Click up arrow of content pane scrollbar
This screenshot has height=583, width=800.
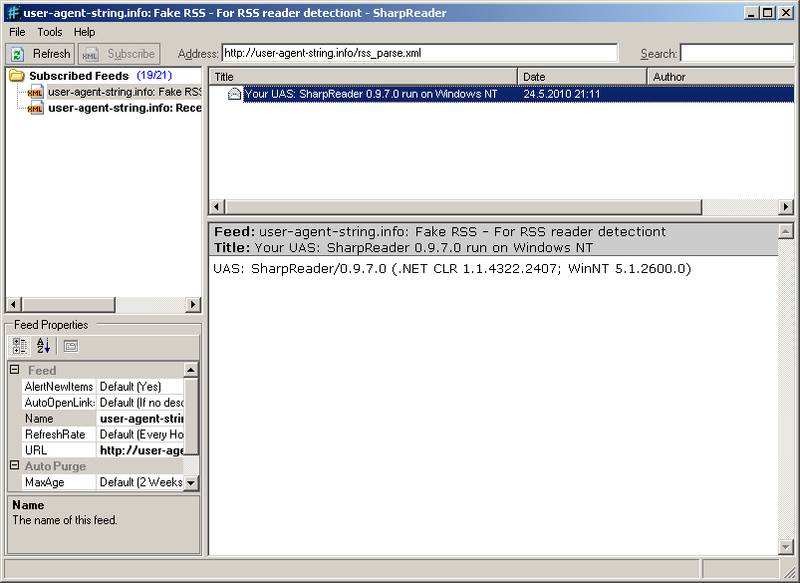click(x=786, y=232)
